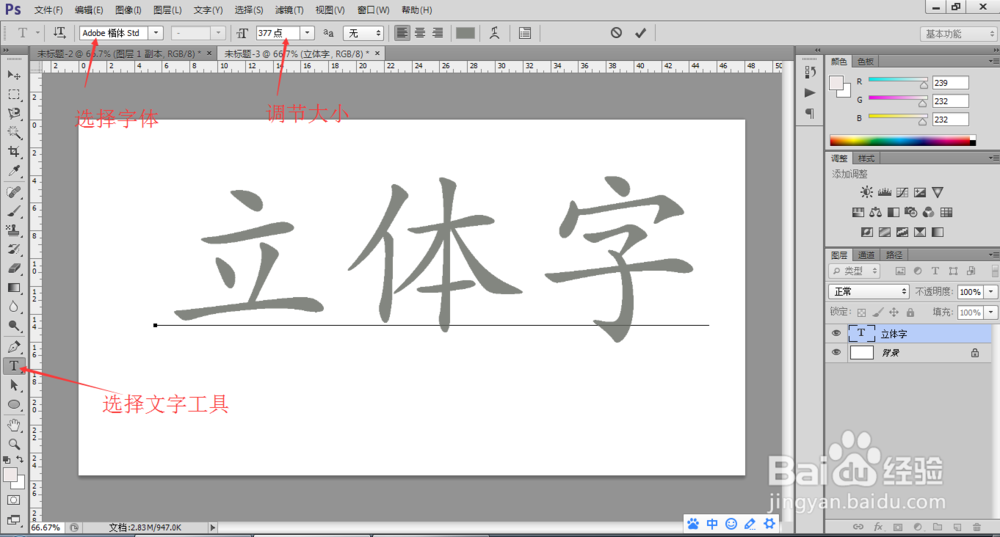Delete layer using trash icon
Screen dimensions: 1000x537
(976, 527)
